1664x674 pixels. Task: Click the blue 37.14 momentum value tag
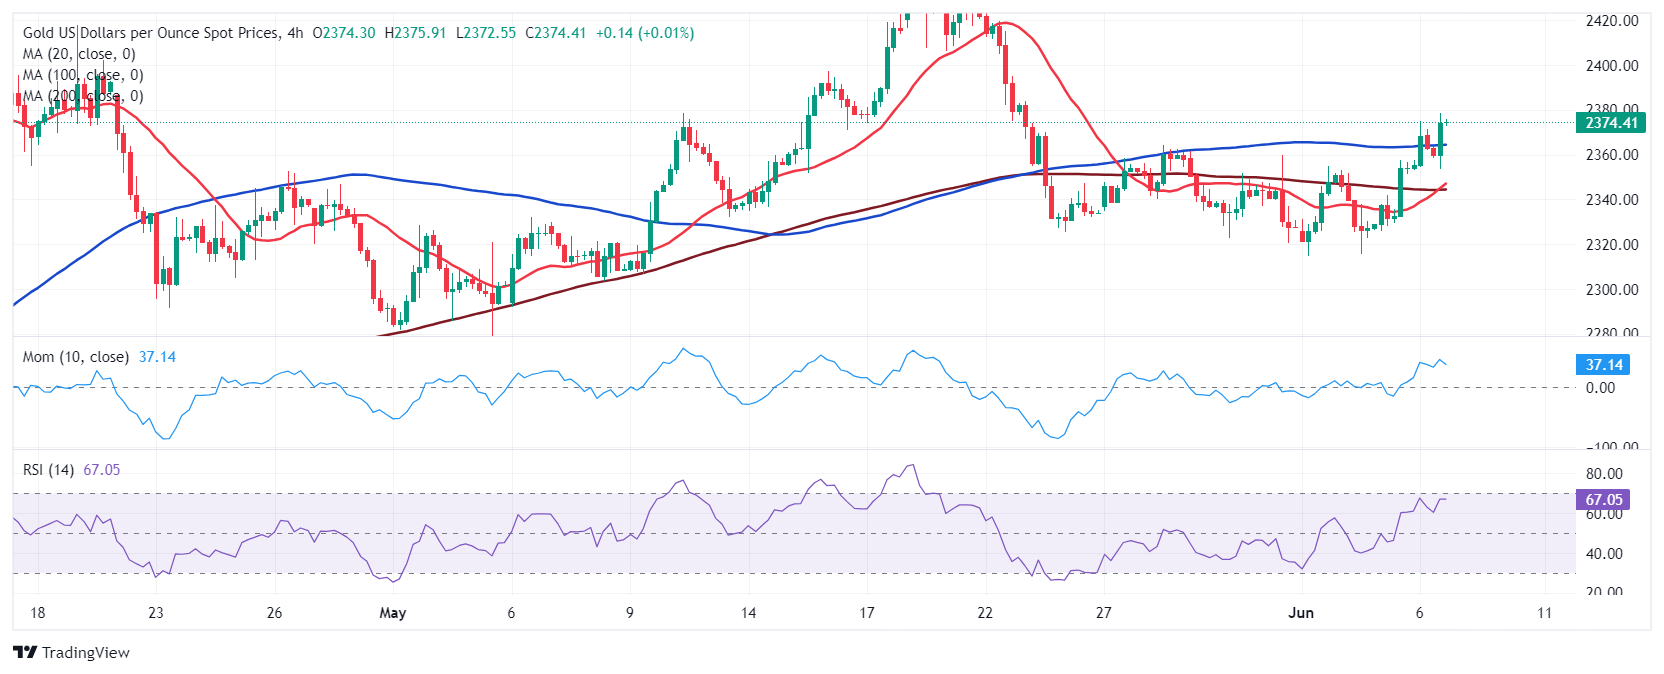(1604, 365)
